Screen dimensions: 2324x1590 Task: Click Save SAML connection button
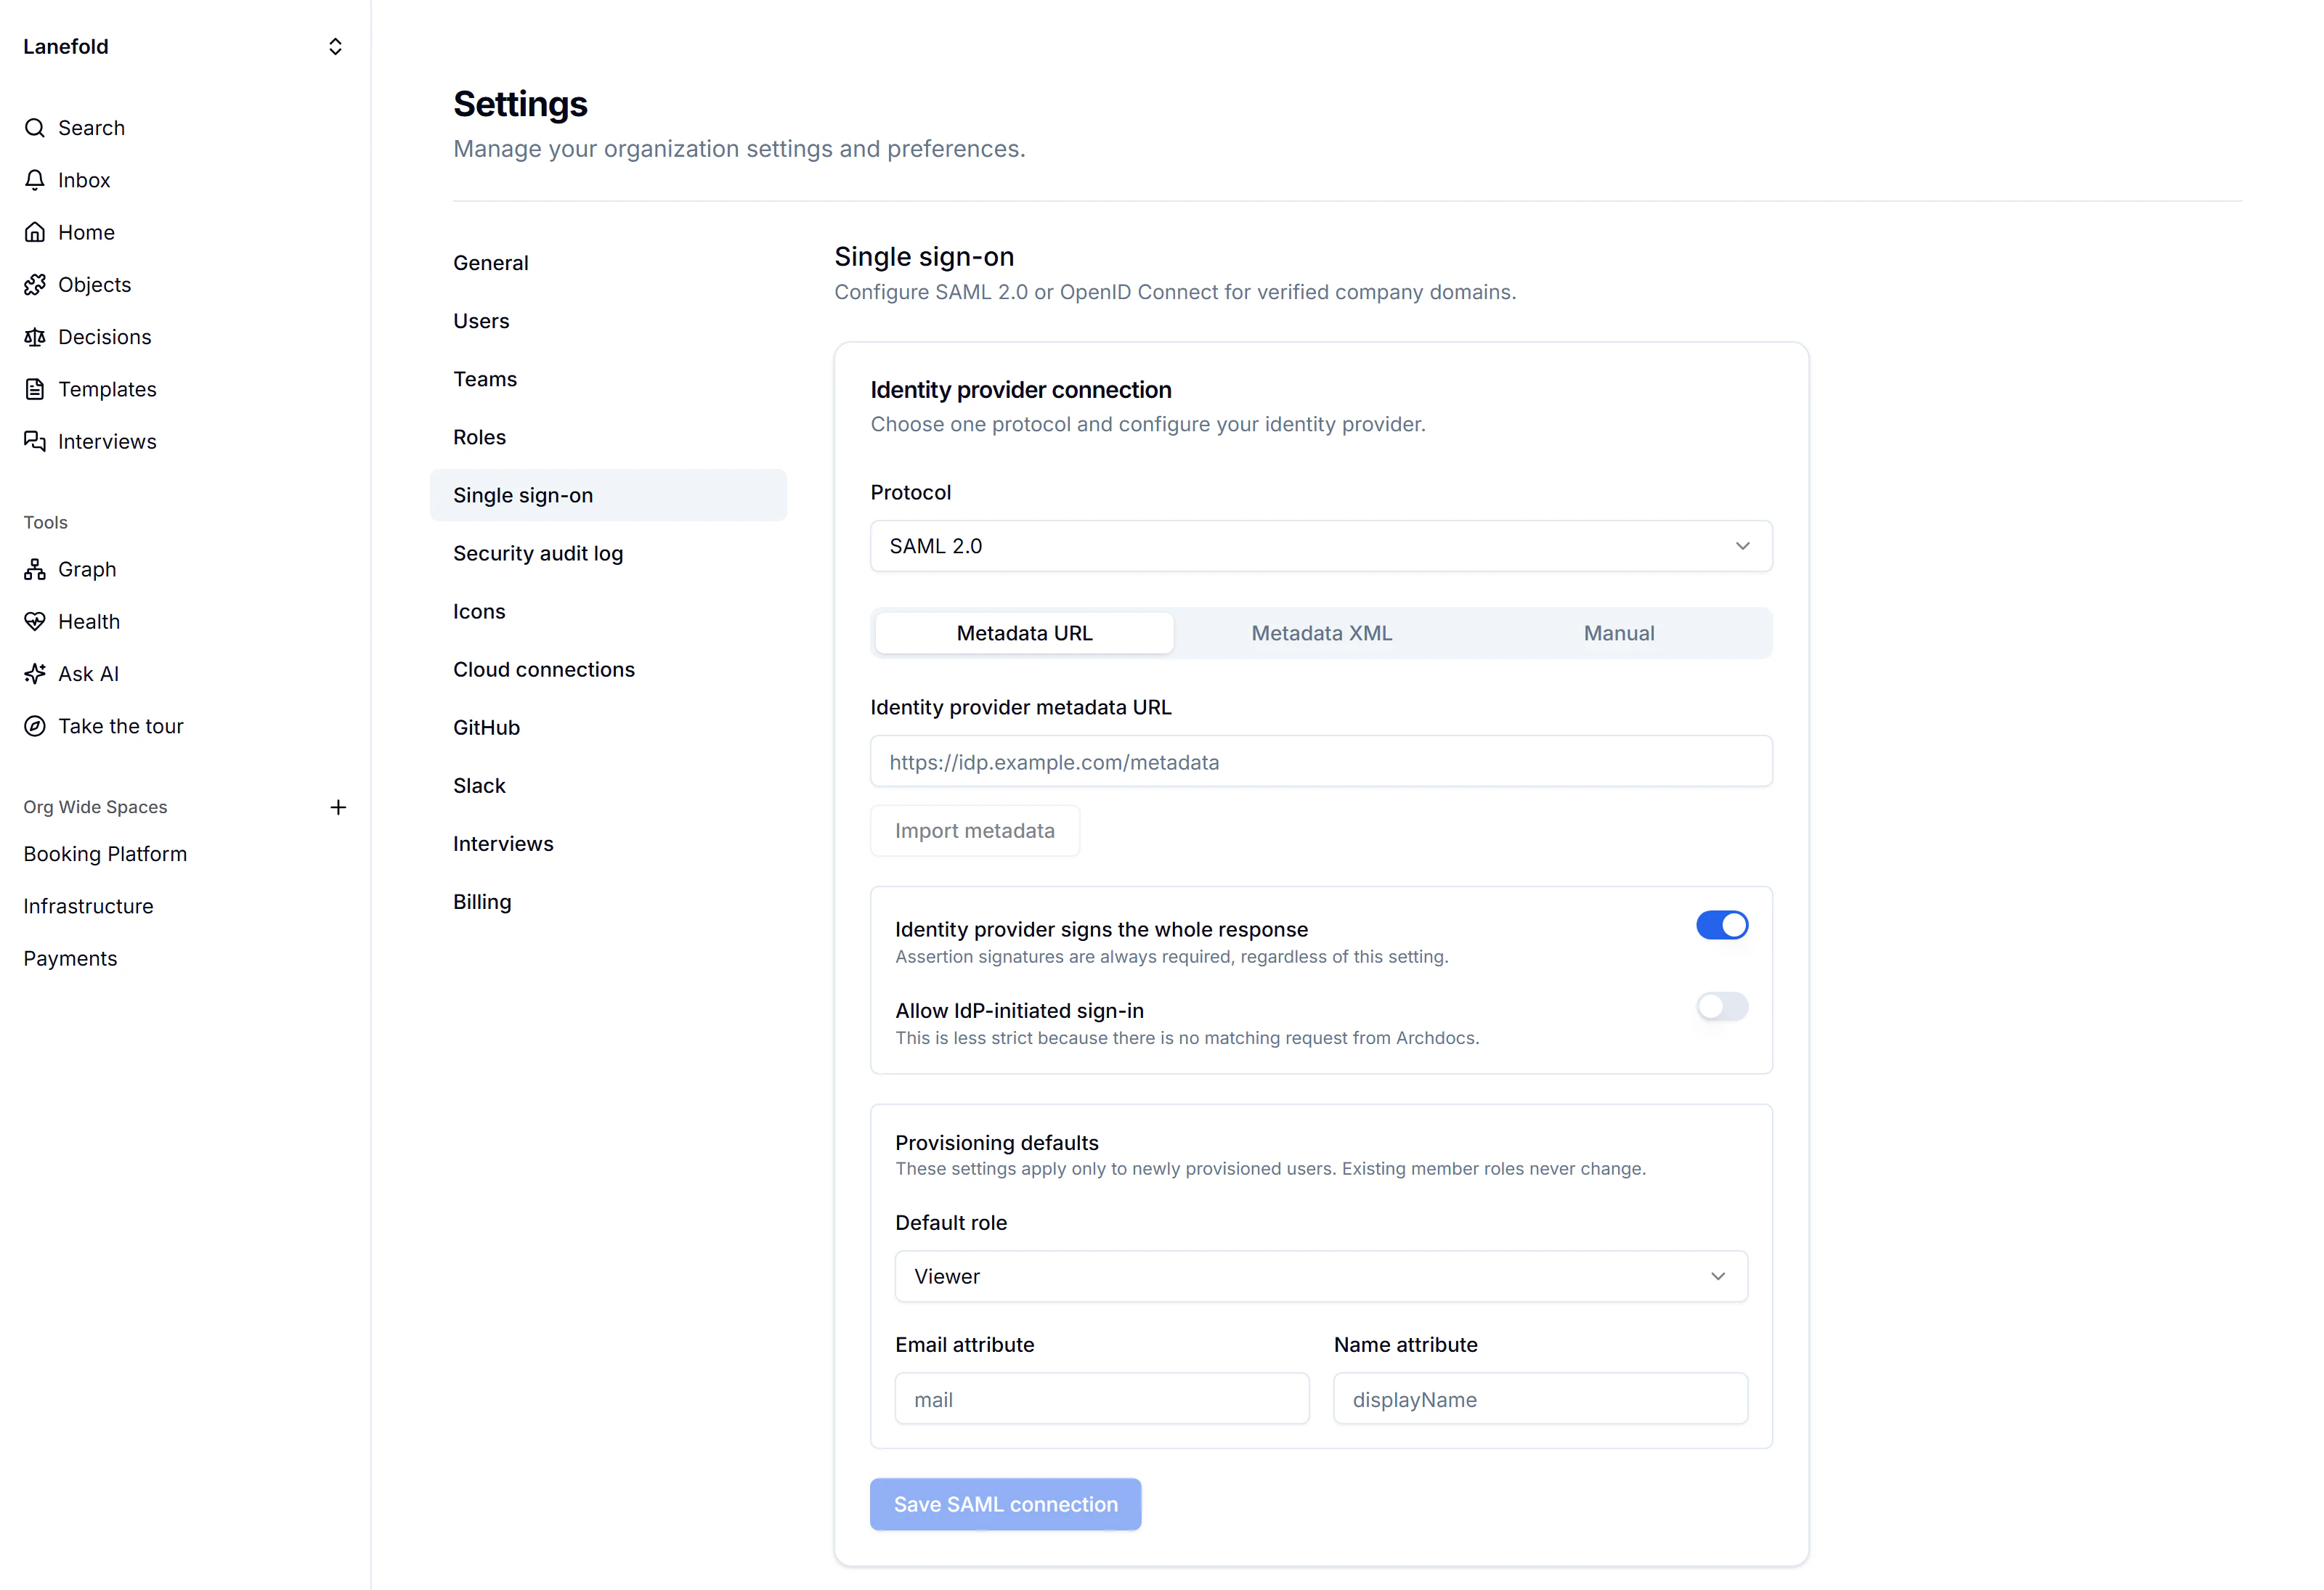coord(1005,1504)
